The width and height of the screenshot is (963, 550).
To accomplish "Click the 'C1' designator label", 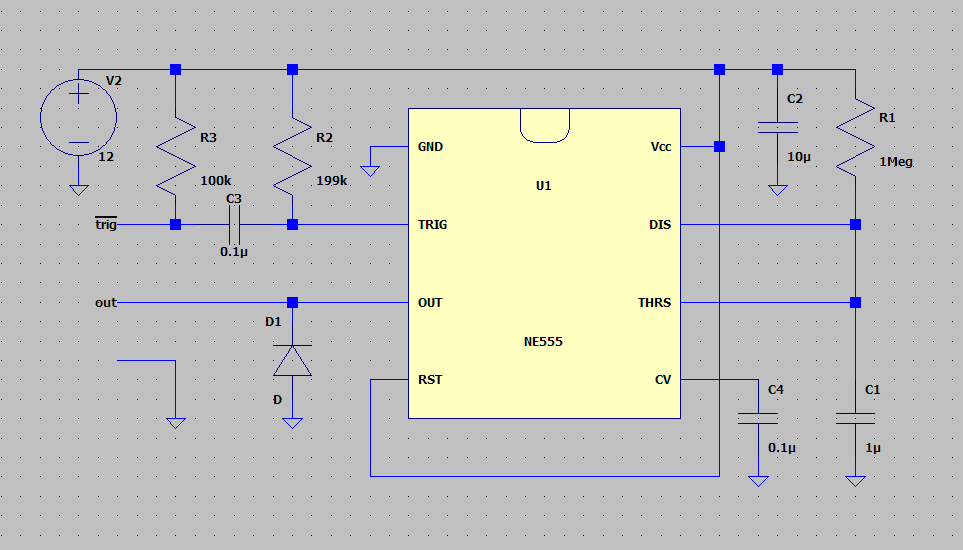I will pyautogui.click(x=873, y=390).
